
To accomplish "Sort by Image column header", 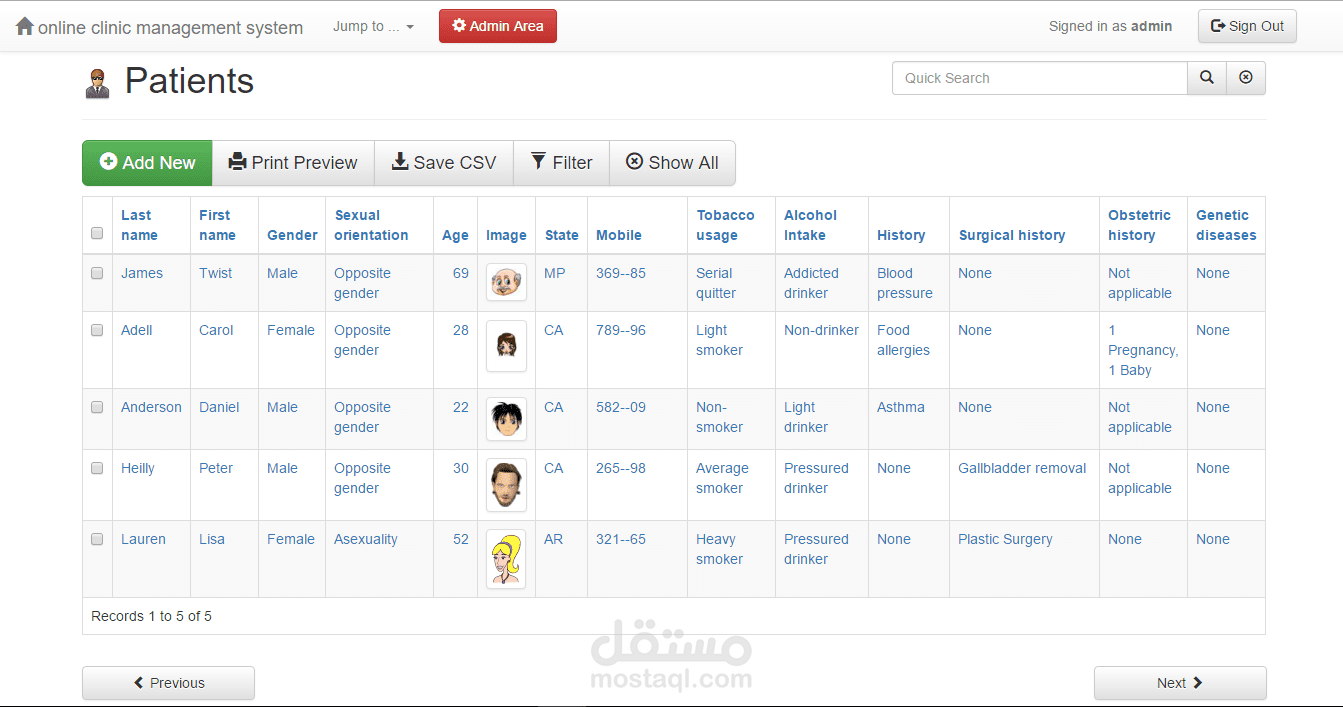I will click(x=506, y=235).
